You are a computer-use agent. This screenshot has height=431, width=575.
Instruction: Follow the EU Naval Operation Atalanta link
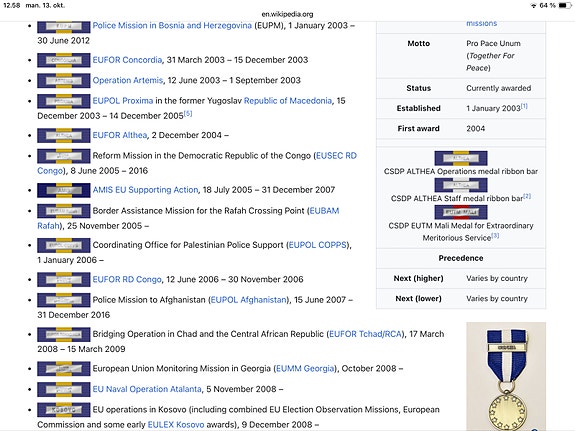pos(147,389)
